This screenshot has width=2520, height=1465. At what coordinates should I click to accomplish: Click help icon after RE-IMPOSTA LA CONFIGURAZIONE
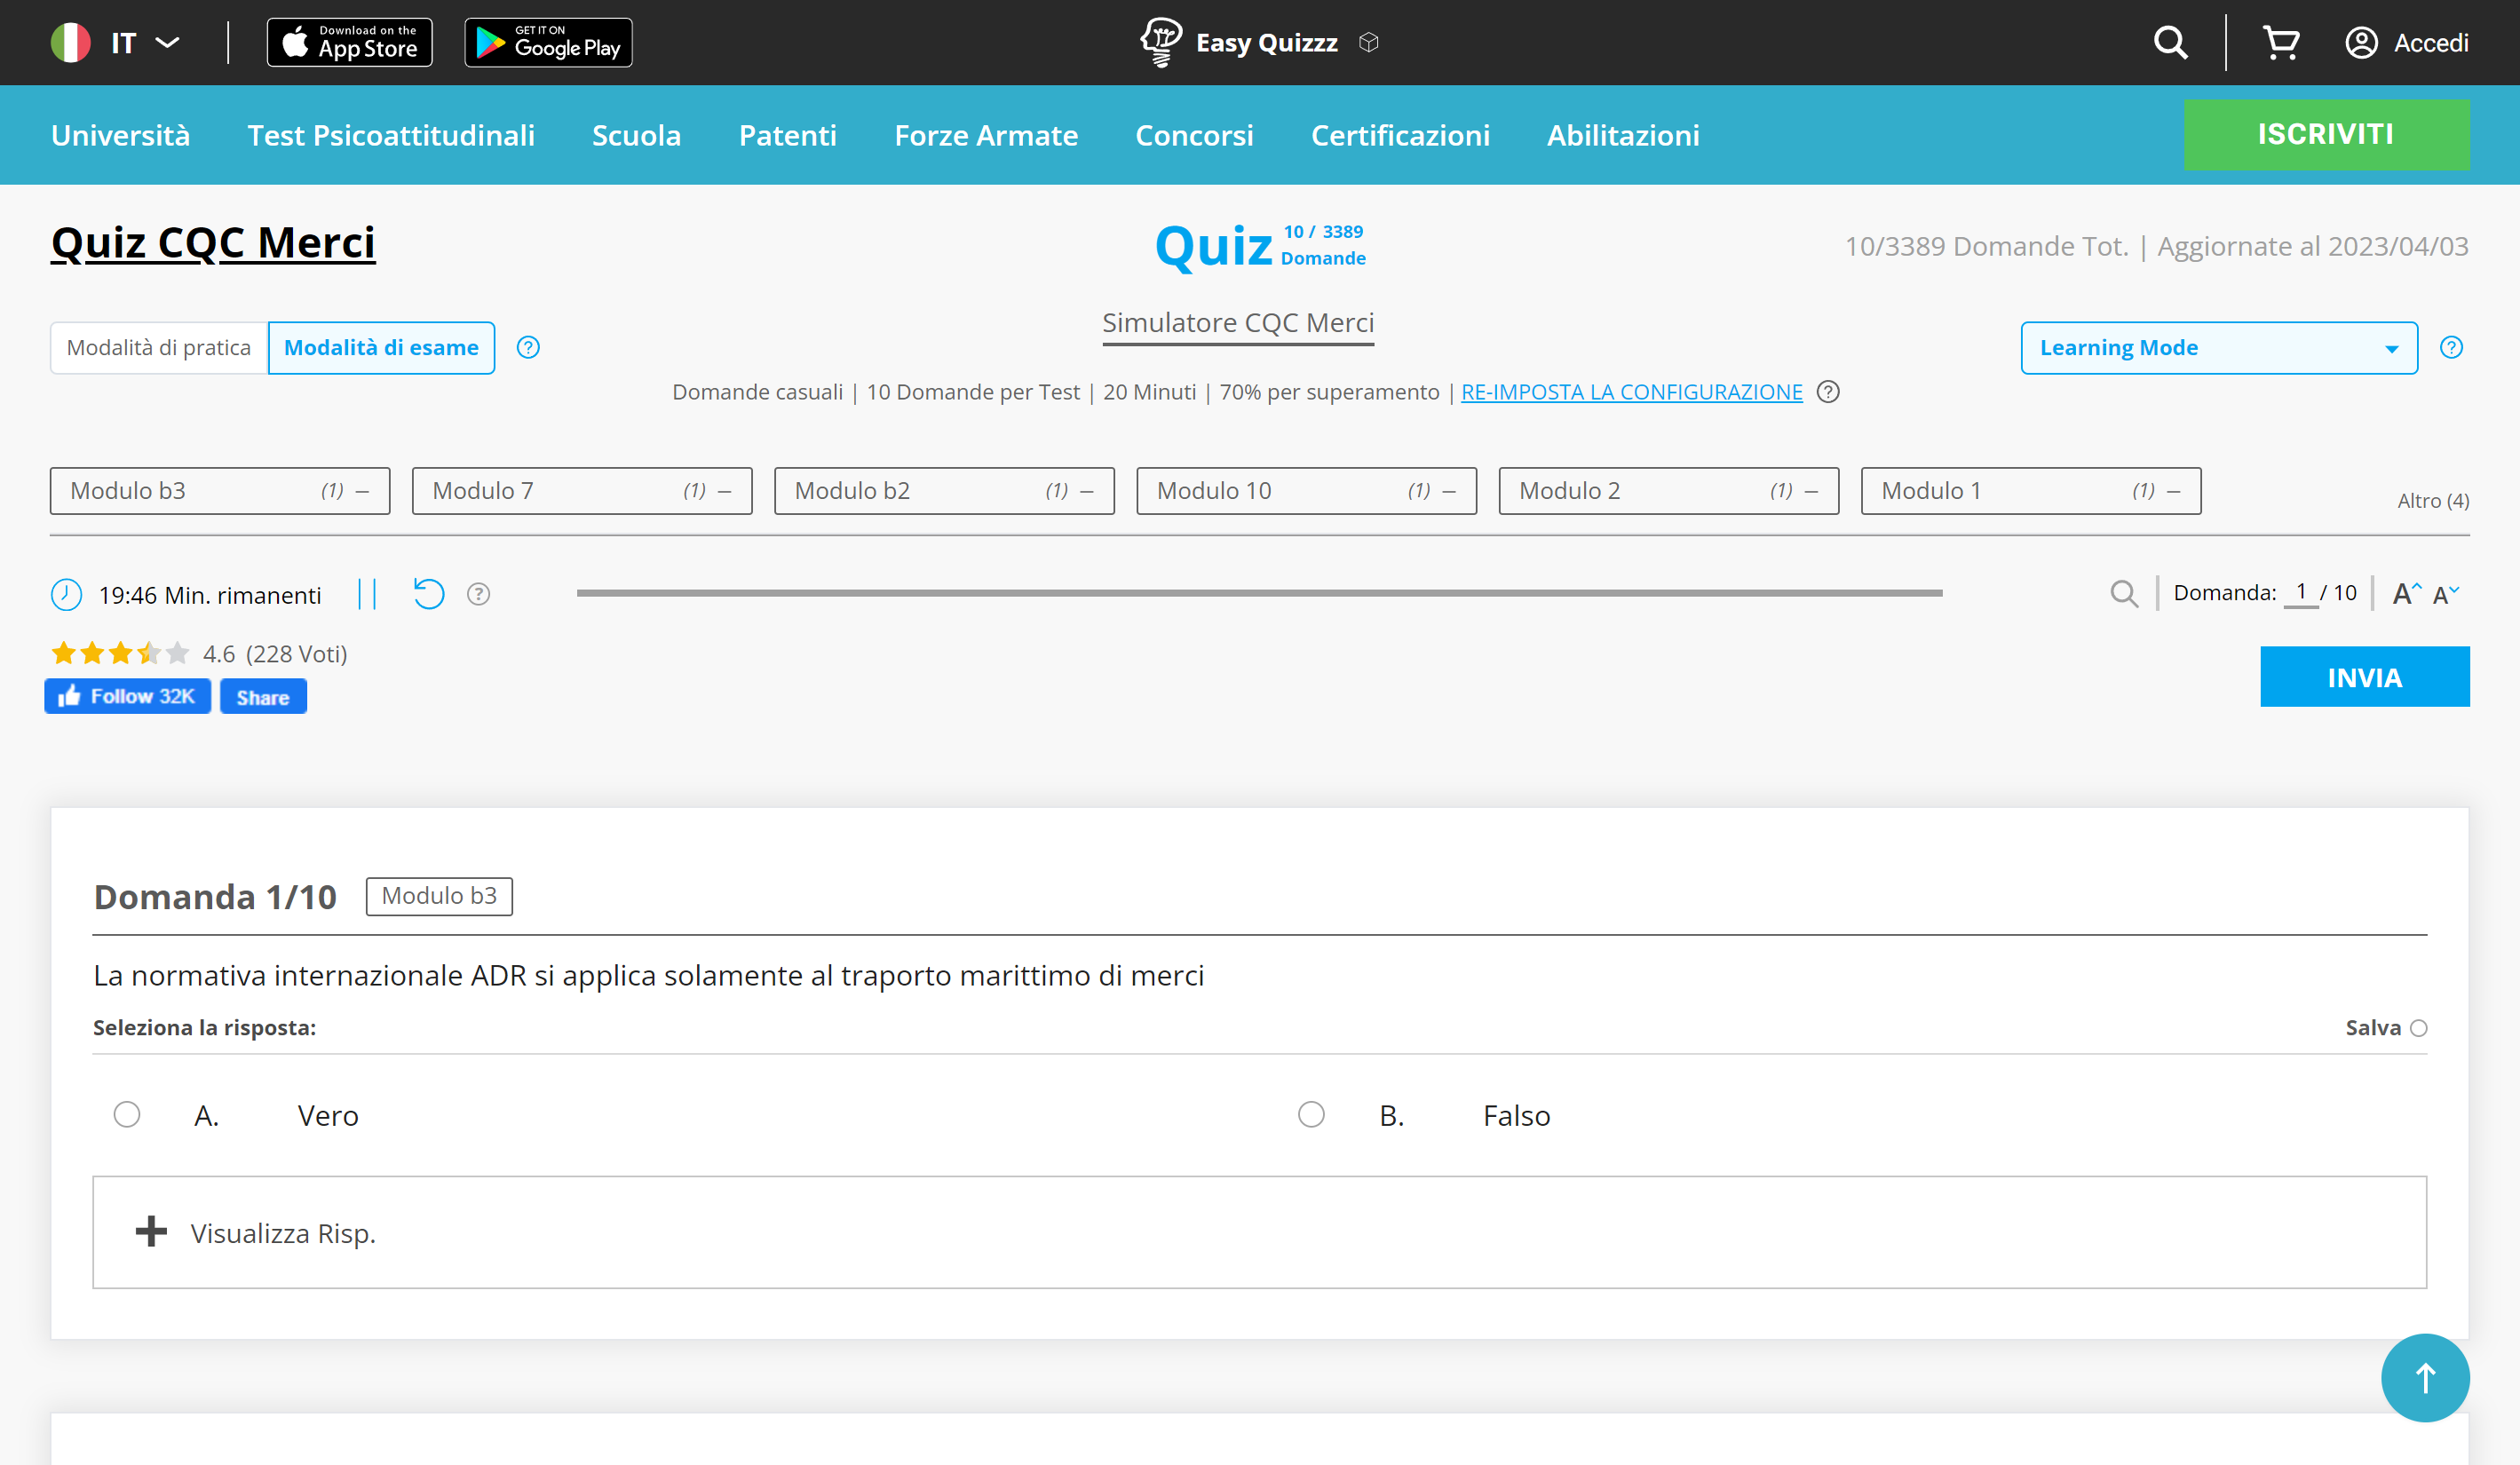(x=1828, y=392)
